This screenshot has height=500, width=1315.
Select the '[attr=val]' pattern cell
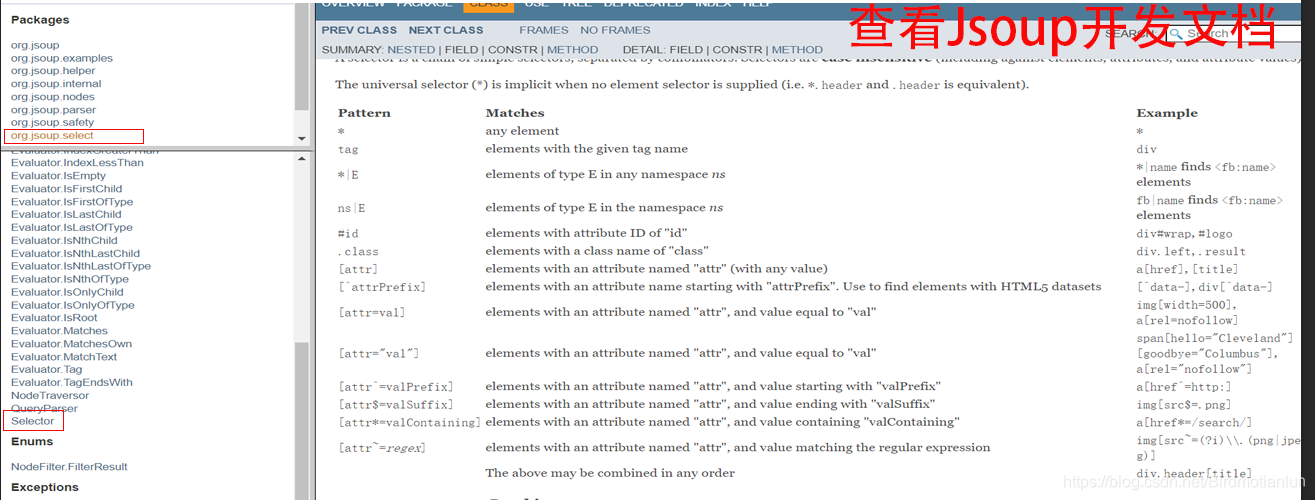(371, 313)
